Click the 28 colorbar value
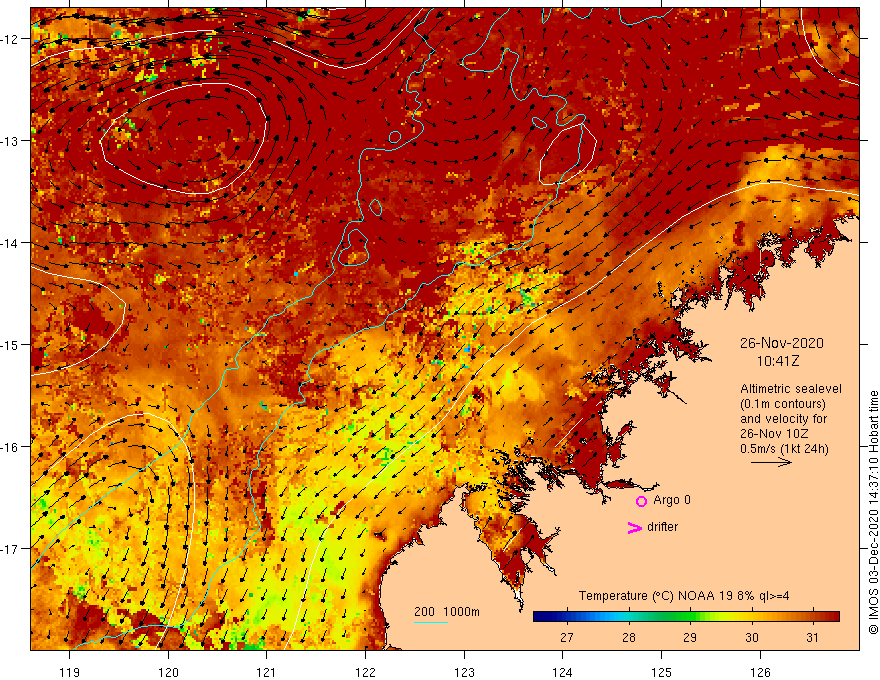880x680 pixels. pyautogui.click(x=629, y=637)
